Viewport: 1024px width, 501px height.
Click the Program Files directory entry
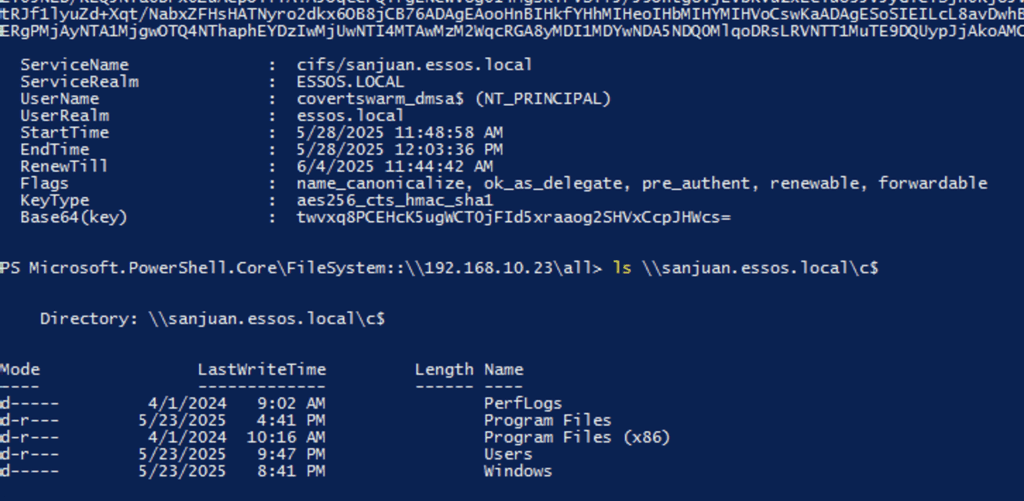click(547, 421)
